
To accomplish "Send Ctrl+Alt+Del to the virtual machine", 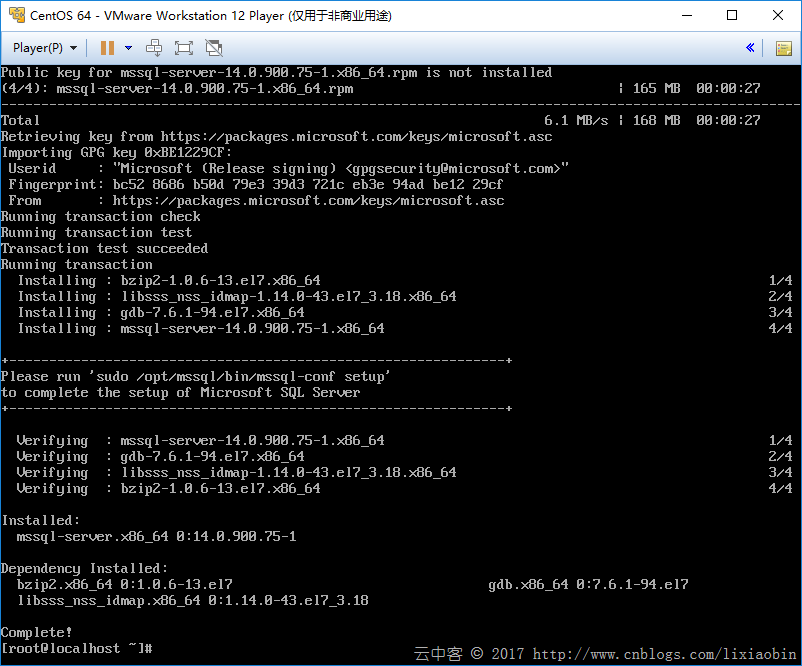I will point(154,47).
